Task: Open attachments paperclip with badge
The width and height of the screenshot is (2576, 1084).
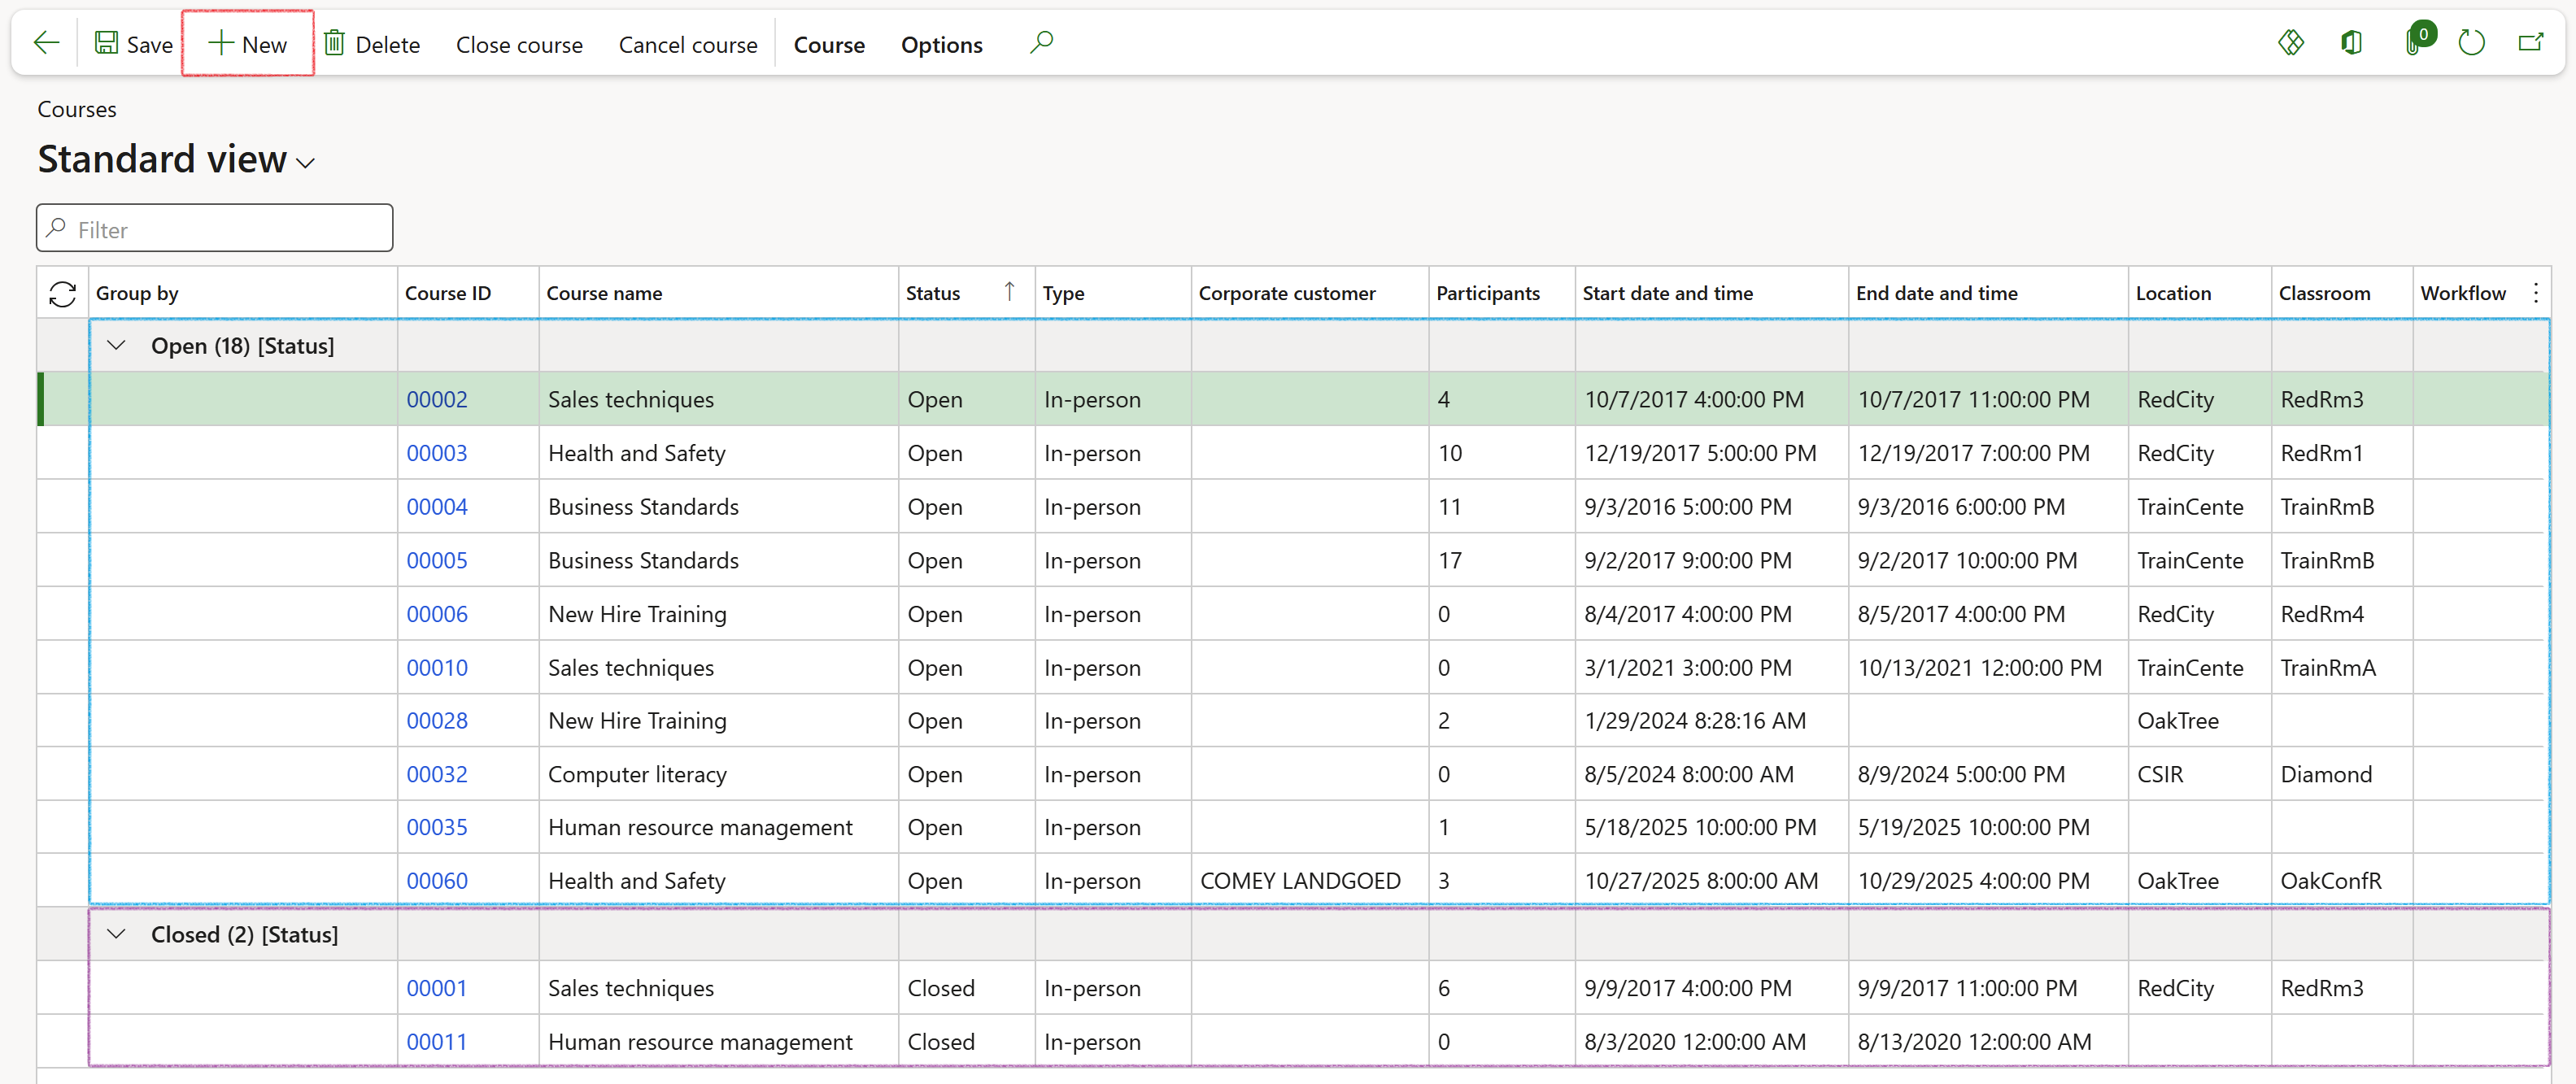Action: [2413, 43]
